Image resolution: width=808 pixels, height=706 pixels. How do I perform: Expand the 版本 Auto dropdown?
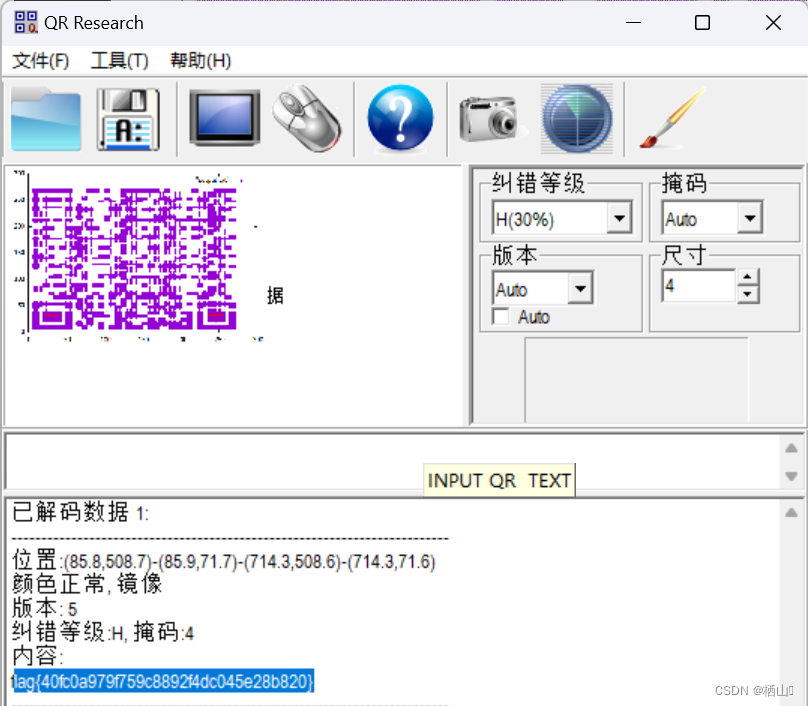[x=580, y=288]
